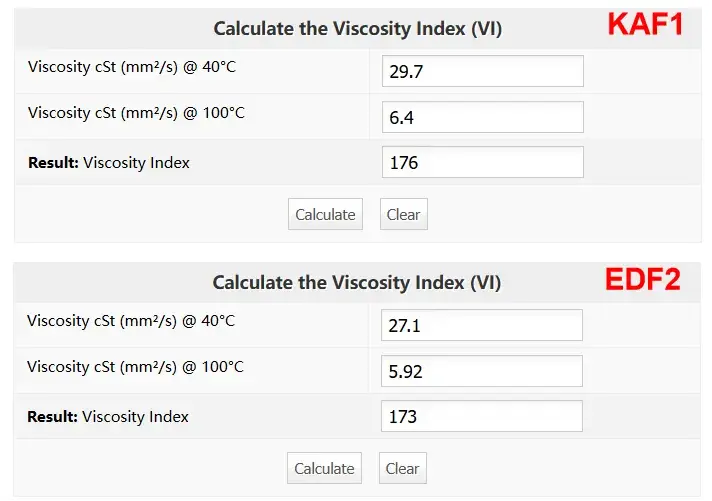The image size is (712, 501).
Task: Click the 40°C viscosity label in KAF1 calculator
Action: click(132, 67)
